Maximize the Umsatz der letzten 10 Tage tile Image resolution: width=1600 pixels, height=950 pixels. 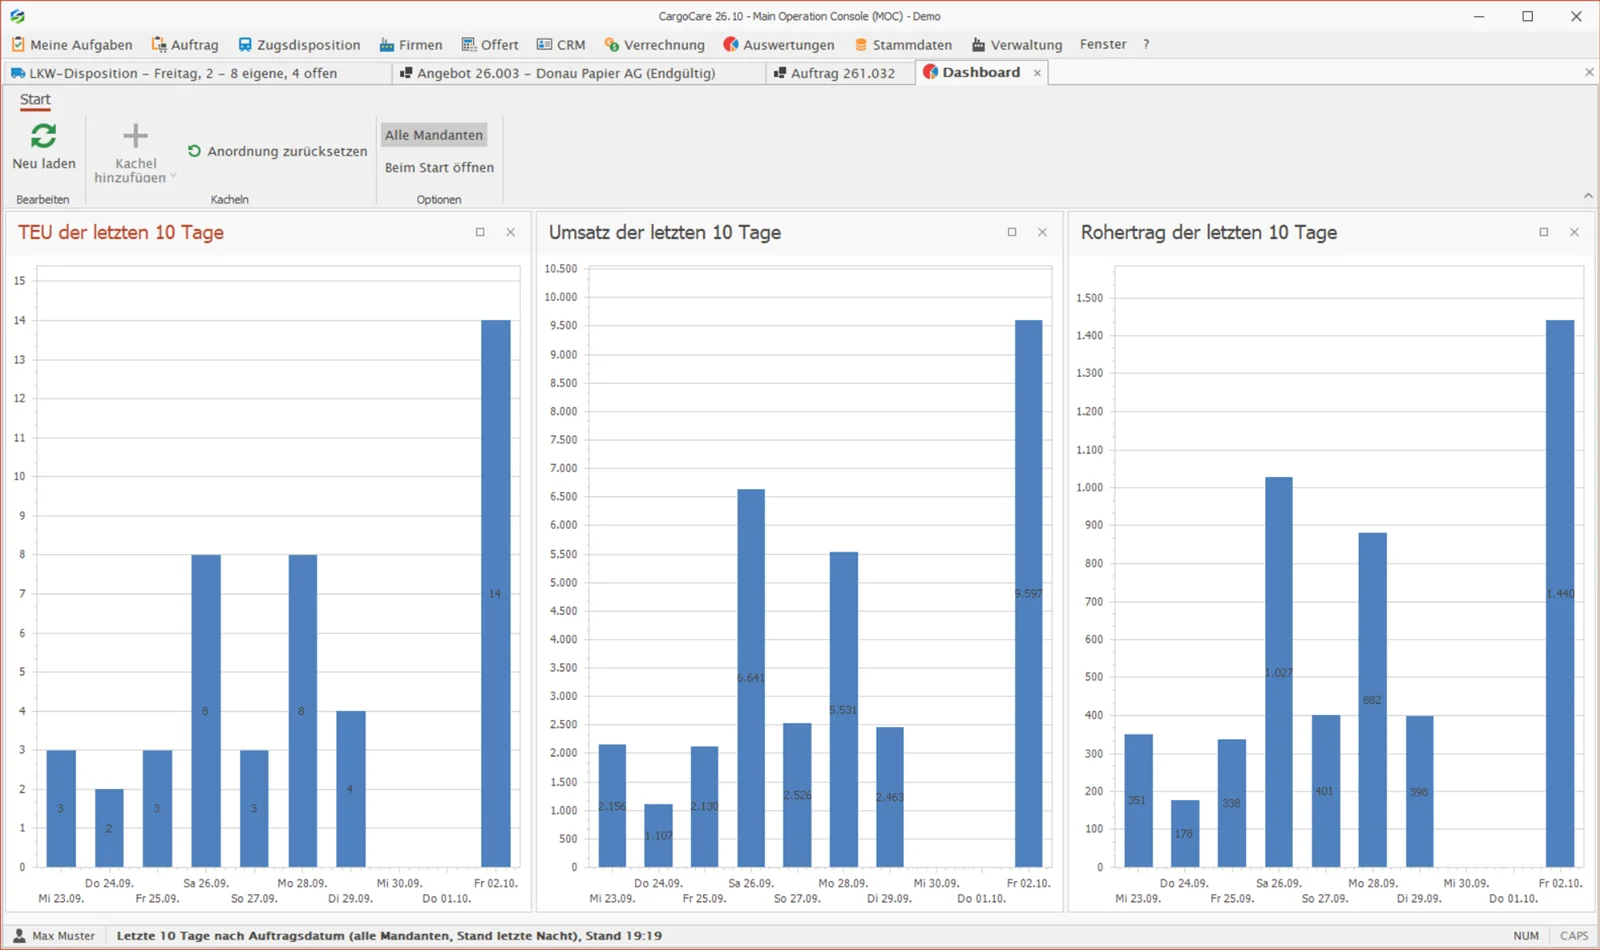1012,232
